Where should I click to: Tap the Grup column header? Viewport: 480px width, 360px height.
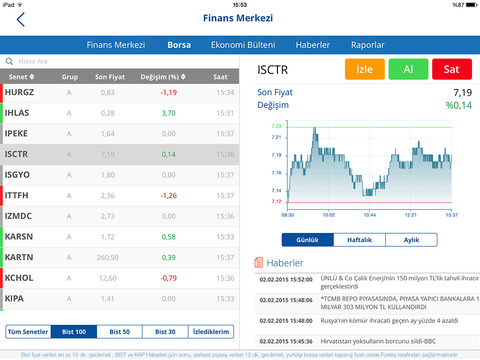69,77
